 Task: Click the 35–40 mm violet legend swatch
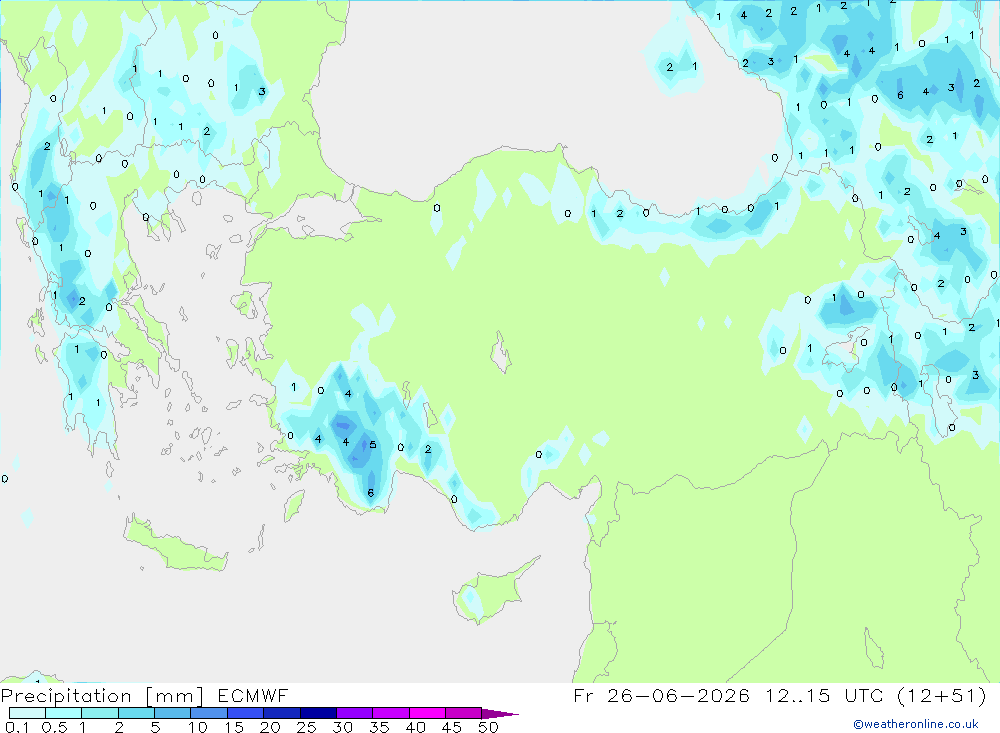pyautogui.click(x=390, y=713)
